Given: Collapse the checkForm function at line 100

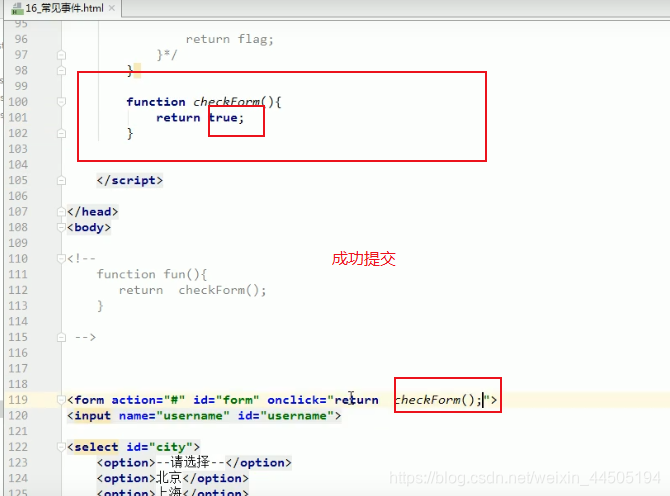Looking at the screenshot, I should pos(62,102).
